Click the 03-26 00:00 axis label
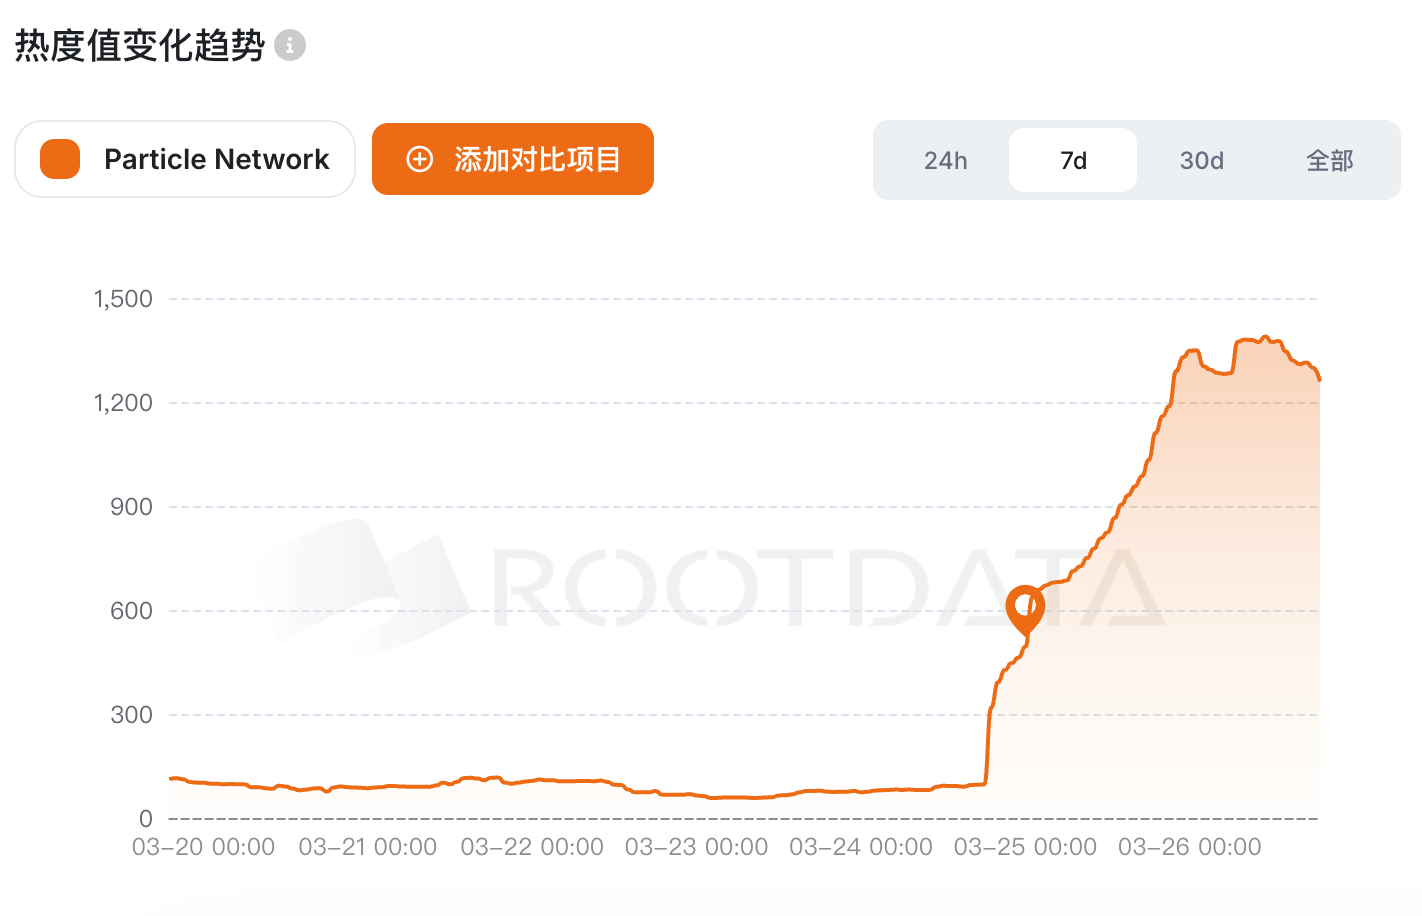The width and height of the screenshot is (1422, 916). [x=1189, y=847]
